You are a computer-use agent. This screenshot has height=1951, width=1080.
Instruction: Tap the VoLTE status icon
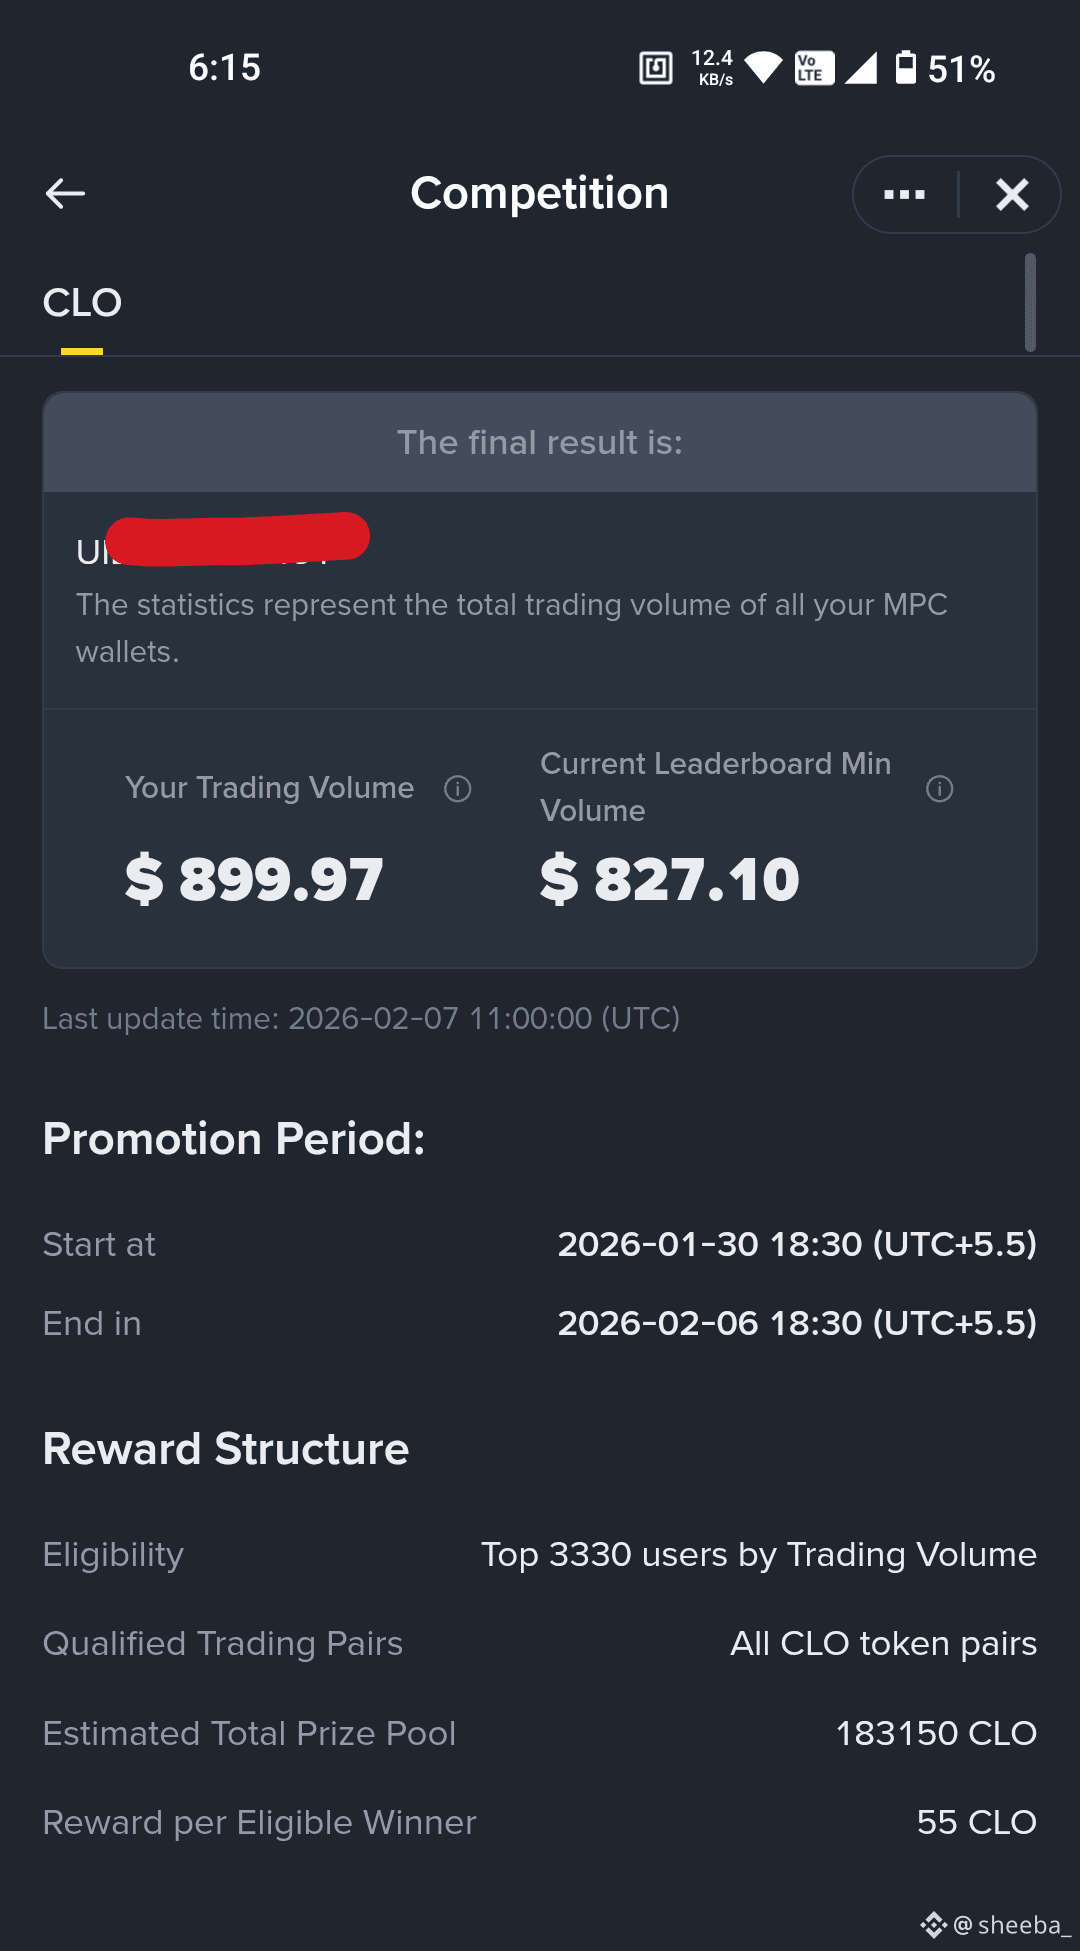click(x=814, y=68)
